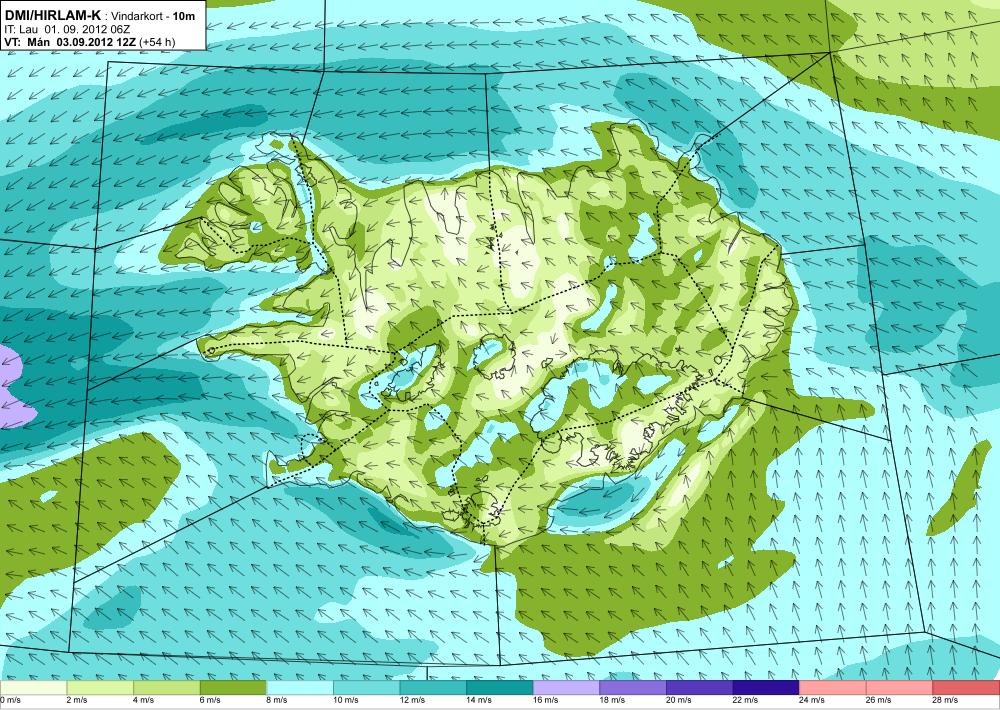Click the 8 m/s pale cyan legend swatch
Viewport: 1000px width, 710px height.
click(x=300, y=688)
